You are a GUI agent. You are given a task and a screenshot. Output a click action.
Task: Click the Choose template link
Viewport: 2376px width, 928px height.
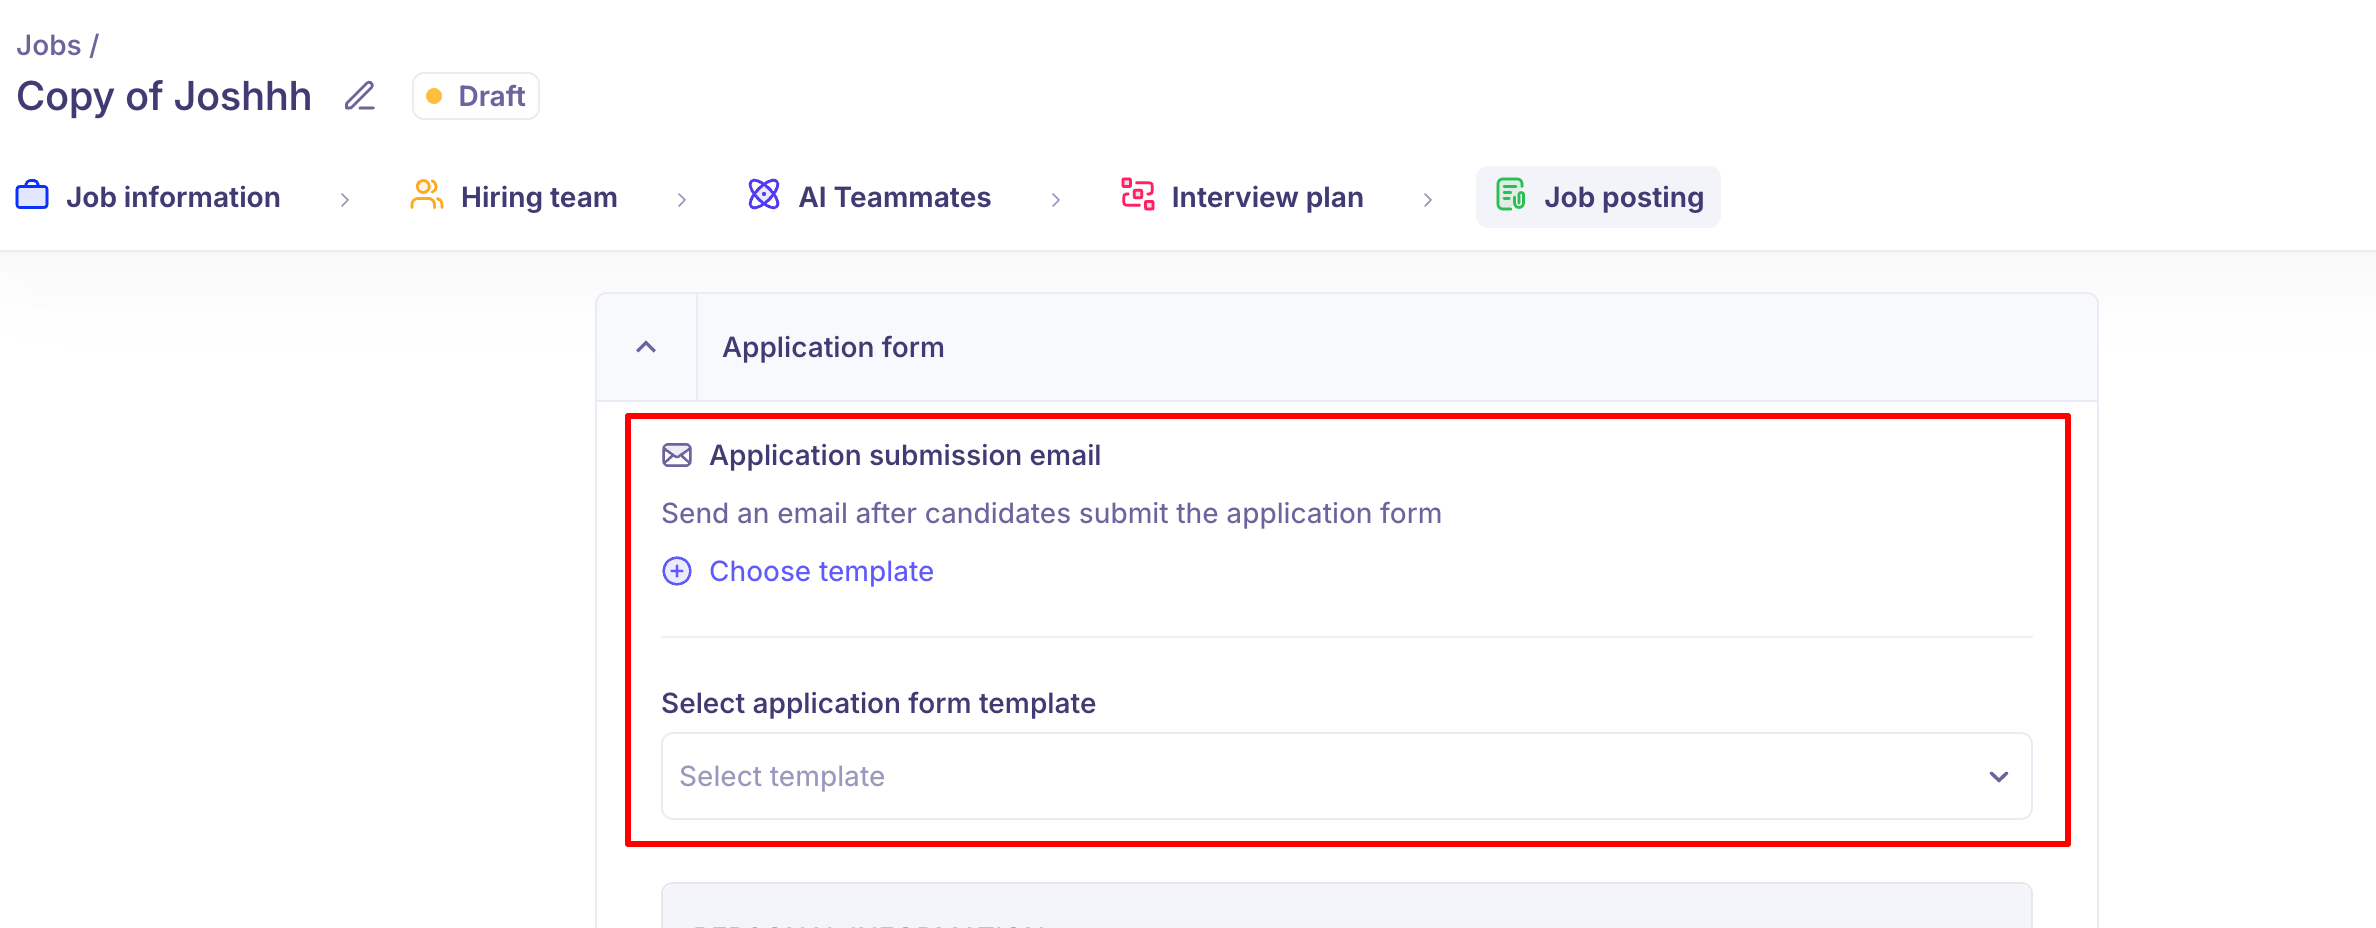pos(821,571)
